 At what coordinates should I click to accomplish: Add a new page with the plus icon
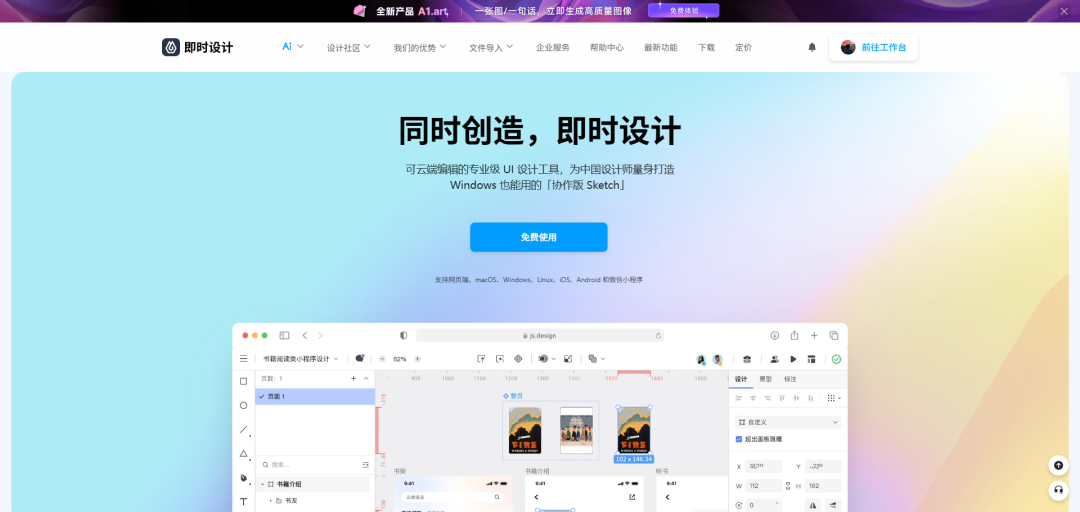coord(353,378)
